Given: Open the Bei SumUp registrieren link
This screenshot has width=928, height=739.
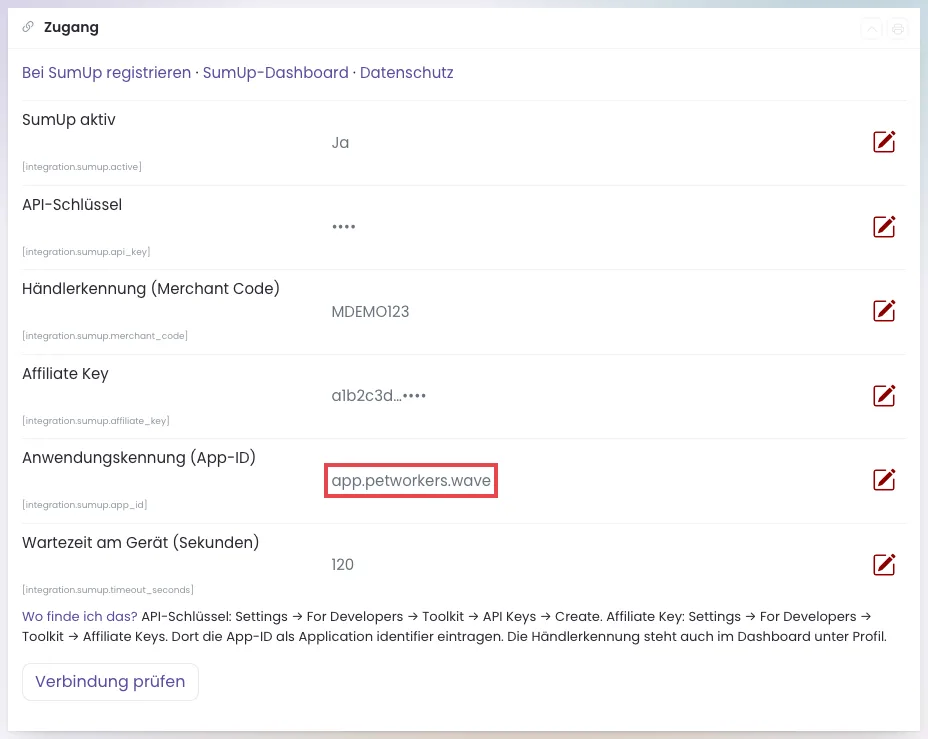Looking at the screenshot, I should point(107,73).
